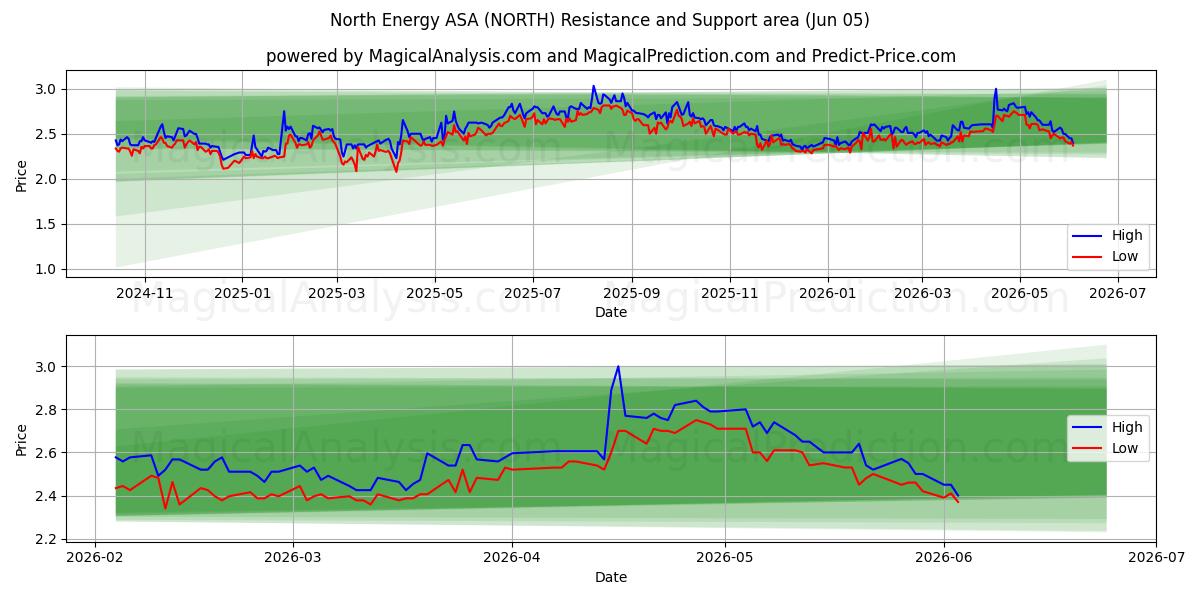Click the '2026-02' x-axis label in bottom chart
Image resolution: width=1200 pixels, height=600 pixels.
pyautogui.click(x=94, y=558)
